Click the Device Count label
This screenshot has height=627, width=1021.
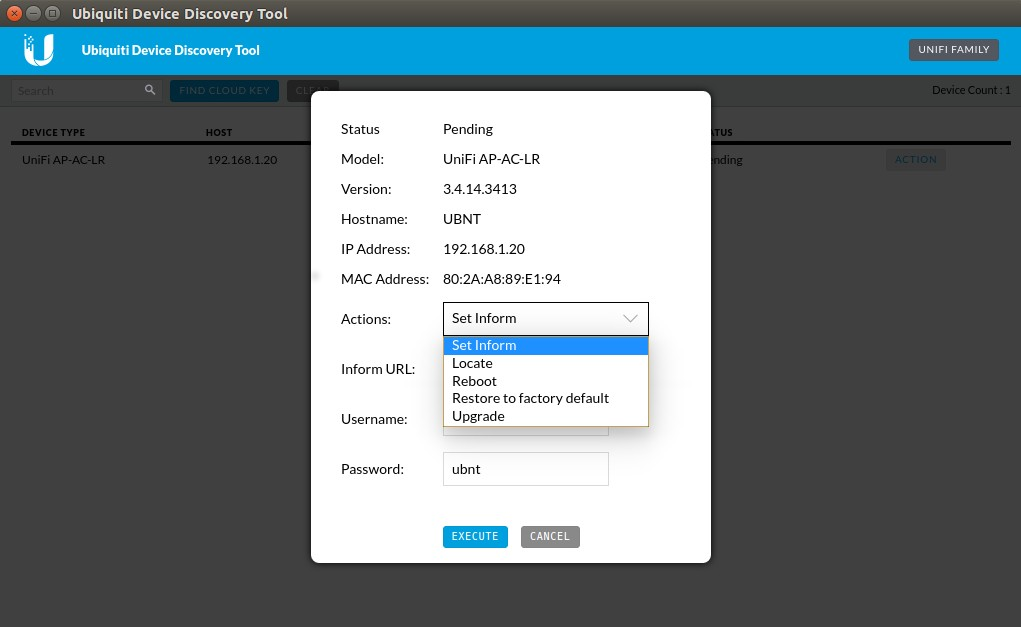tap(971, 90)
